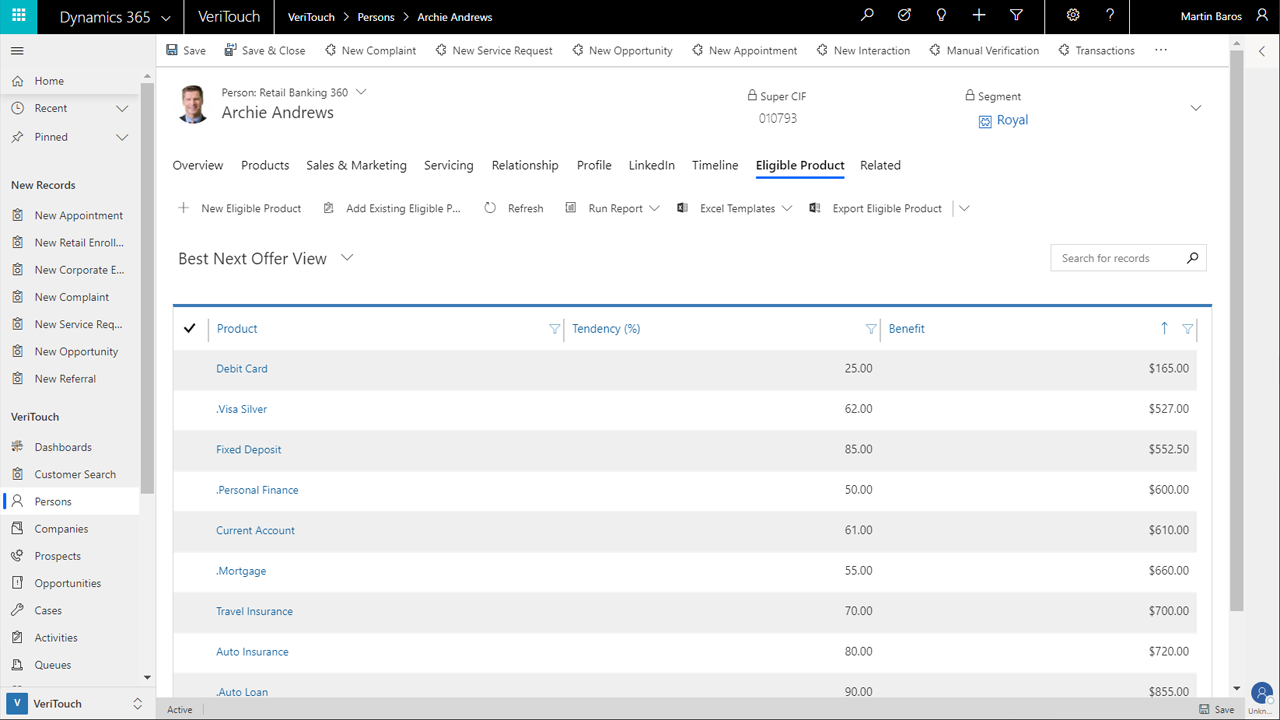Switch to the Timeline tab

click(715, 165)
